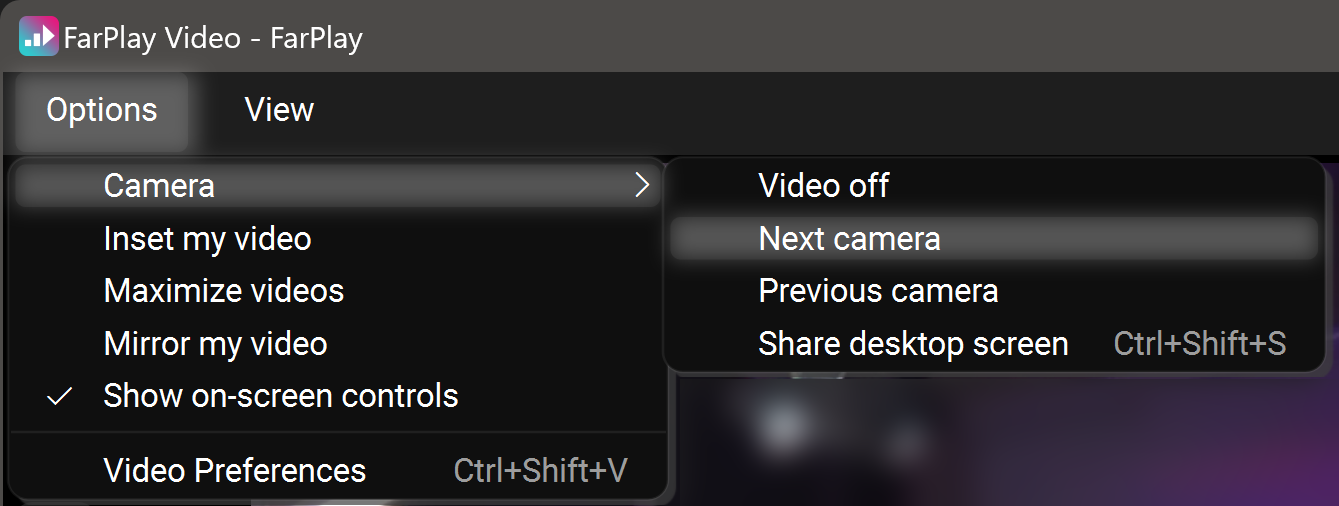The height and width of the screenshot is (506, 1339).
Task: Switch to Next camera
Action: tap(849, 239)
